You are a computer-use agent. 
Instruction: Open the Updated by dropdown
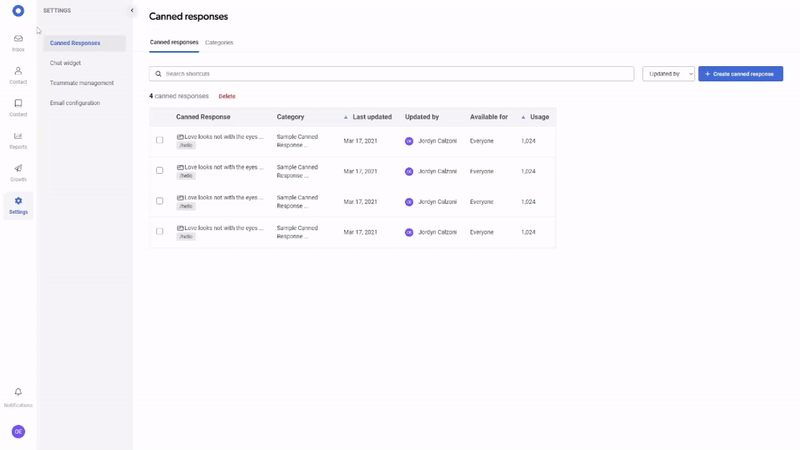(x=668, y=74)
